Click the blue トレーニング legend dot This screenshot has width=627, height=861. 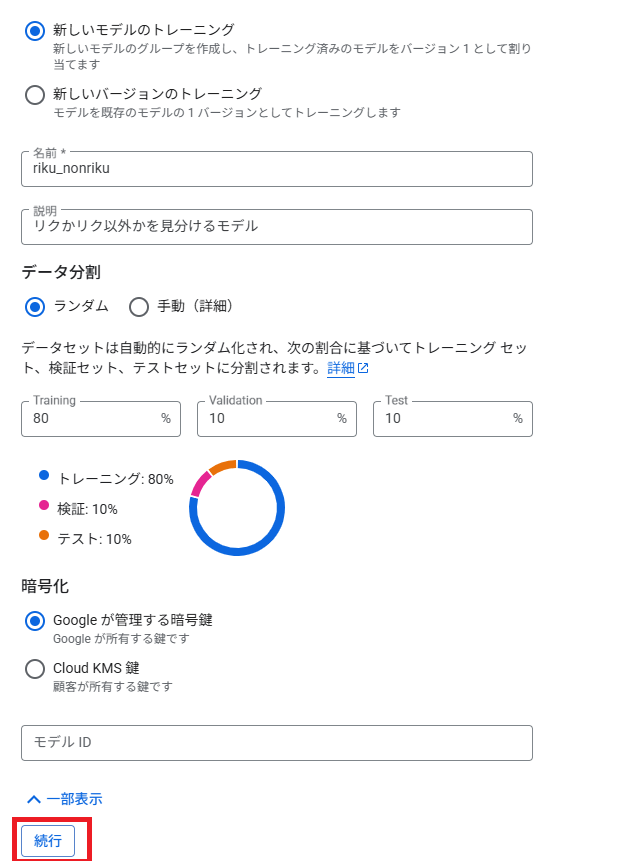click(x=44, y=476)
